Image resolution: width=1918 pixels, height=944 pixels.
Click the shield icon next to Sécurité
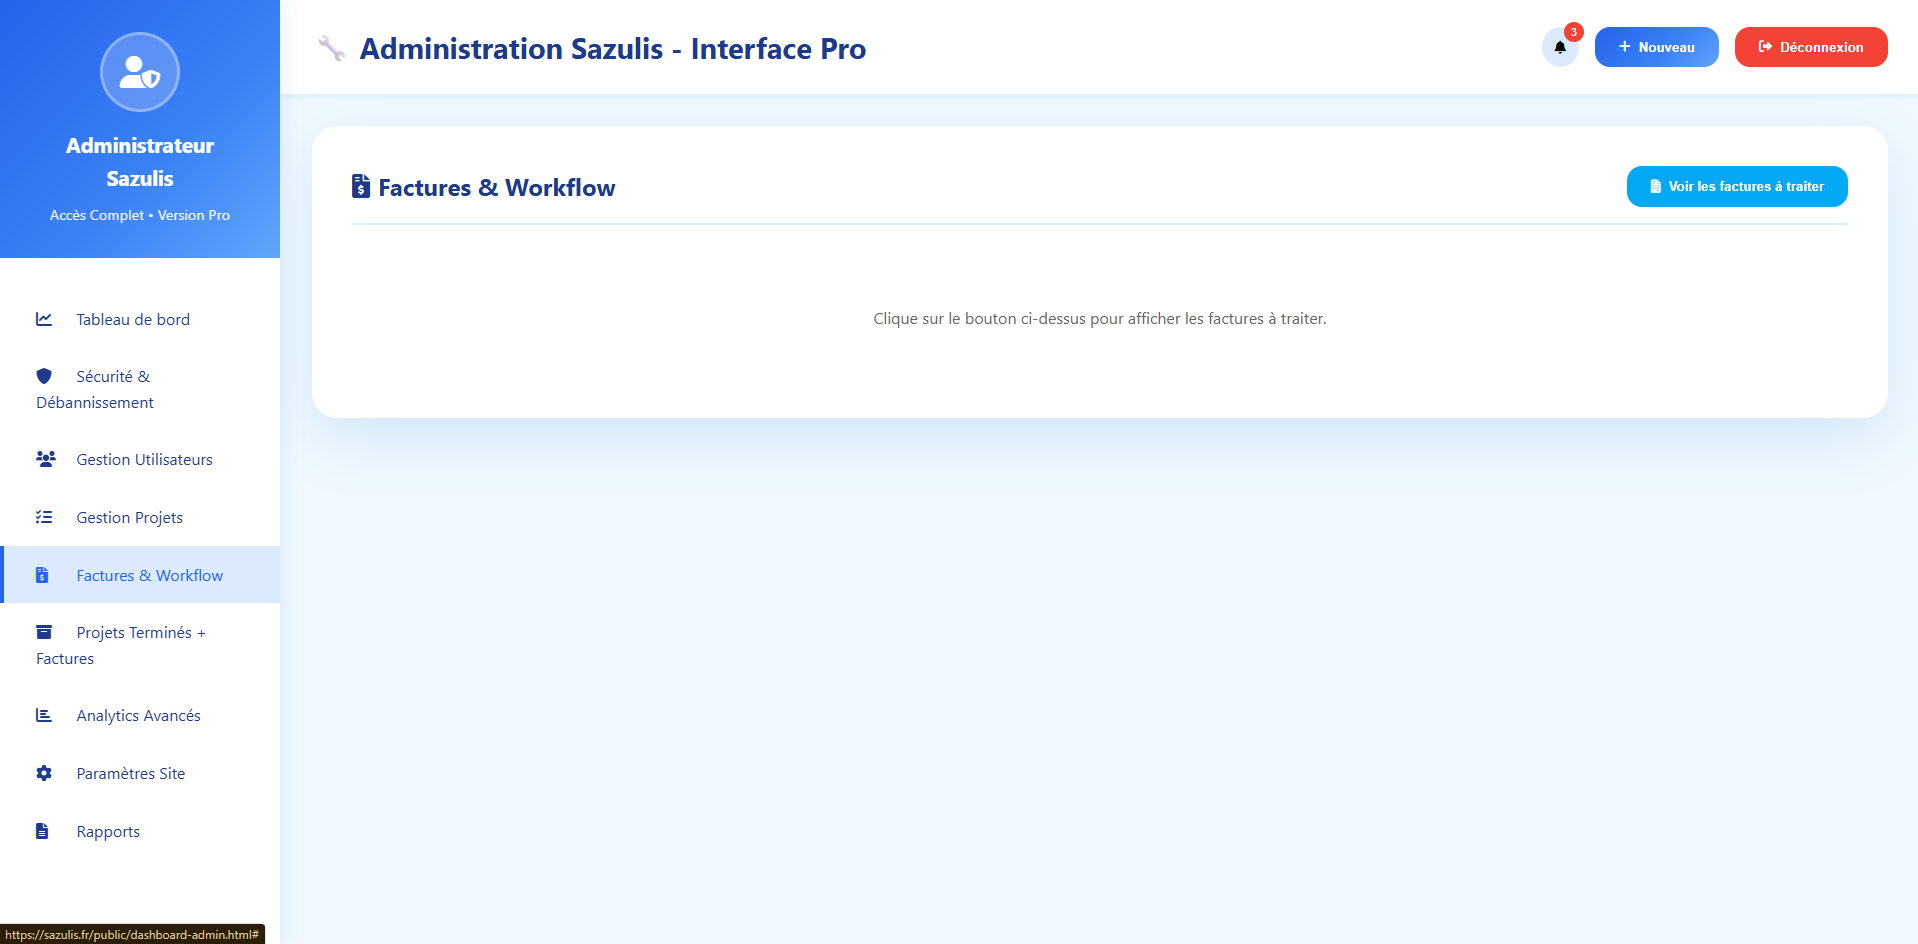point(44,376)
